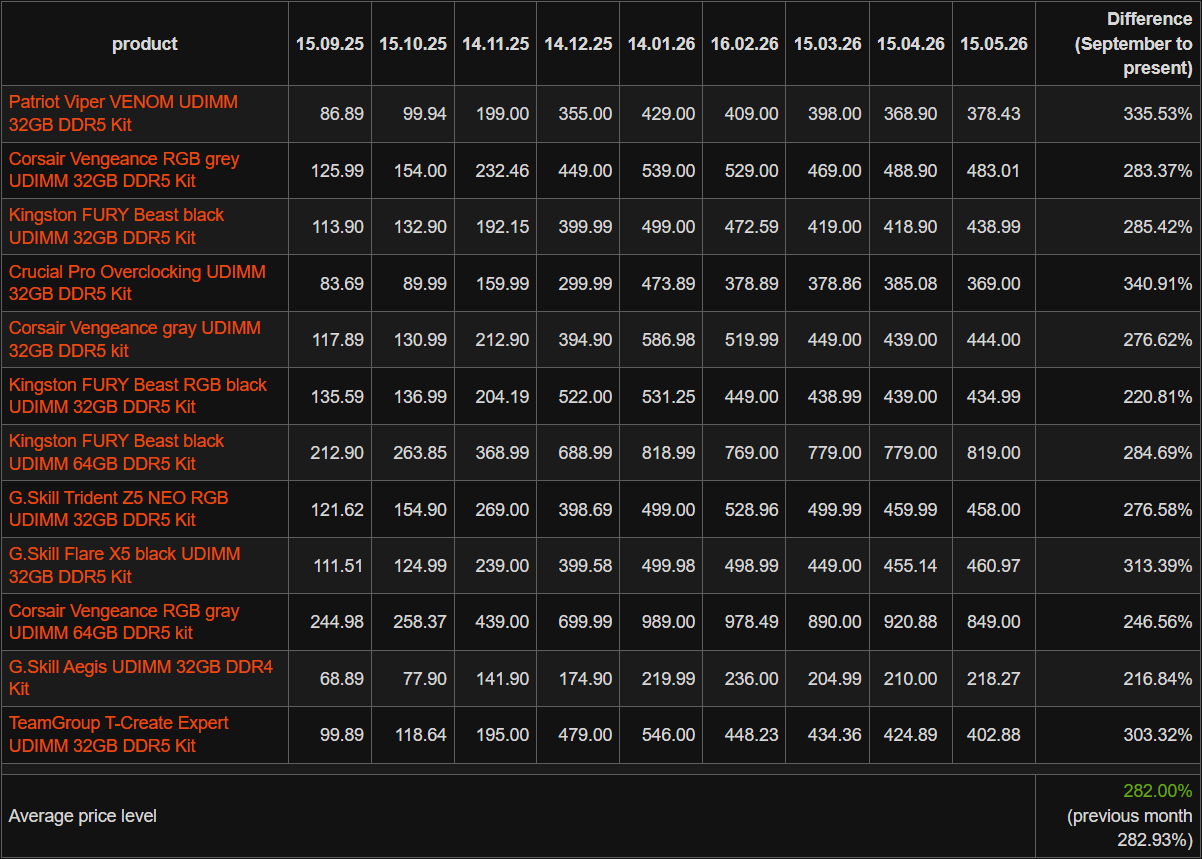
Task: Open Corsair Vengeance gray UDIMM 32GB DDR5 kit link
Action: [135, 340]
